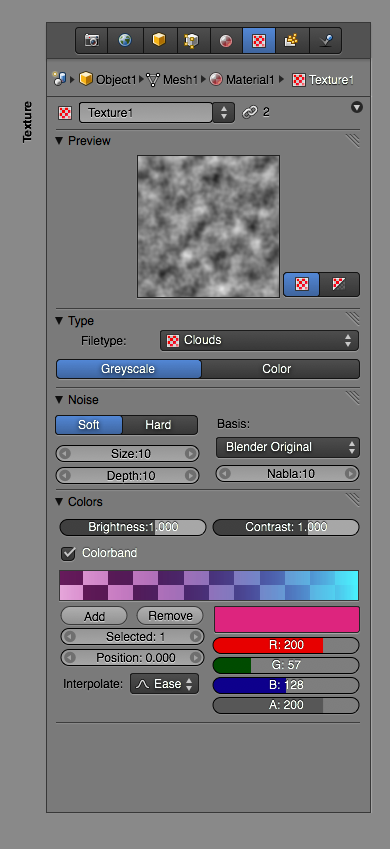This screenshot has height=849, width=390.
Task: Choose Hard noise type
Action: coord(160,425)
